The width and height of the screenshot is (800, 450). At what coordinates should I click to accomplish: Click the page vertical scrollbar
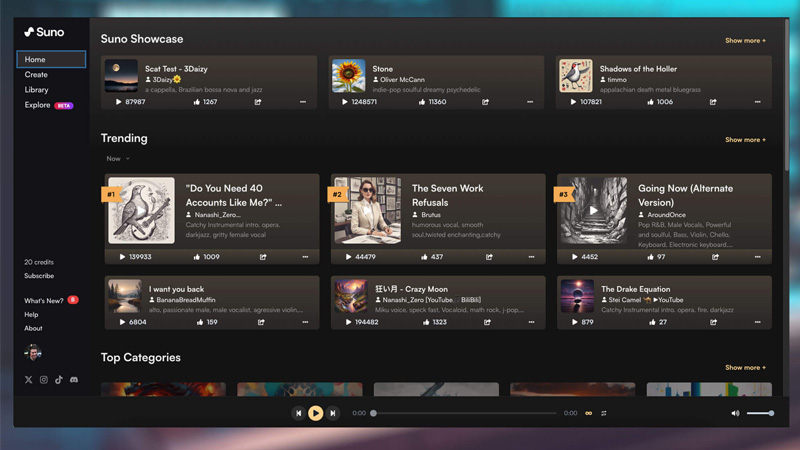click(787, 97)
